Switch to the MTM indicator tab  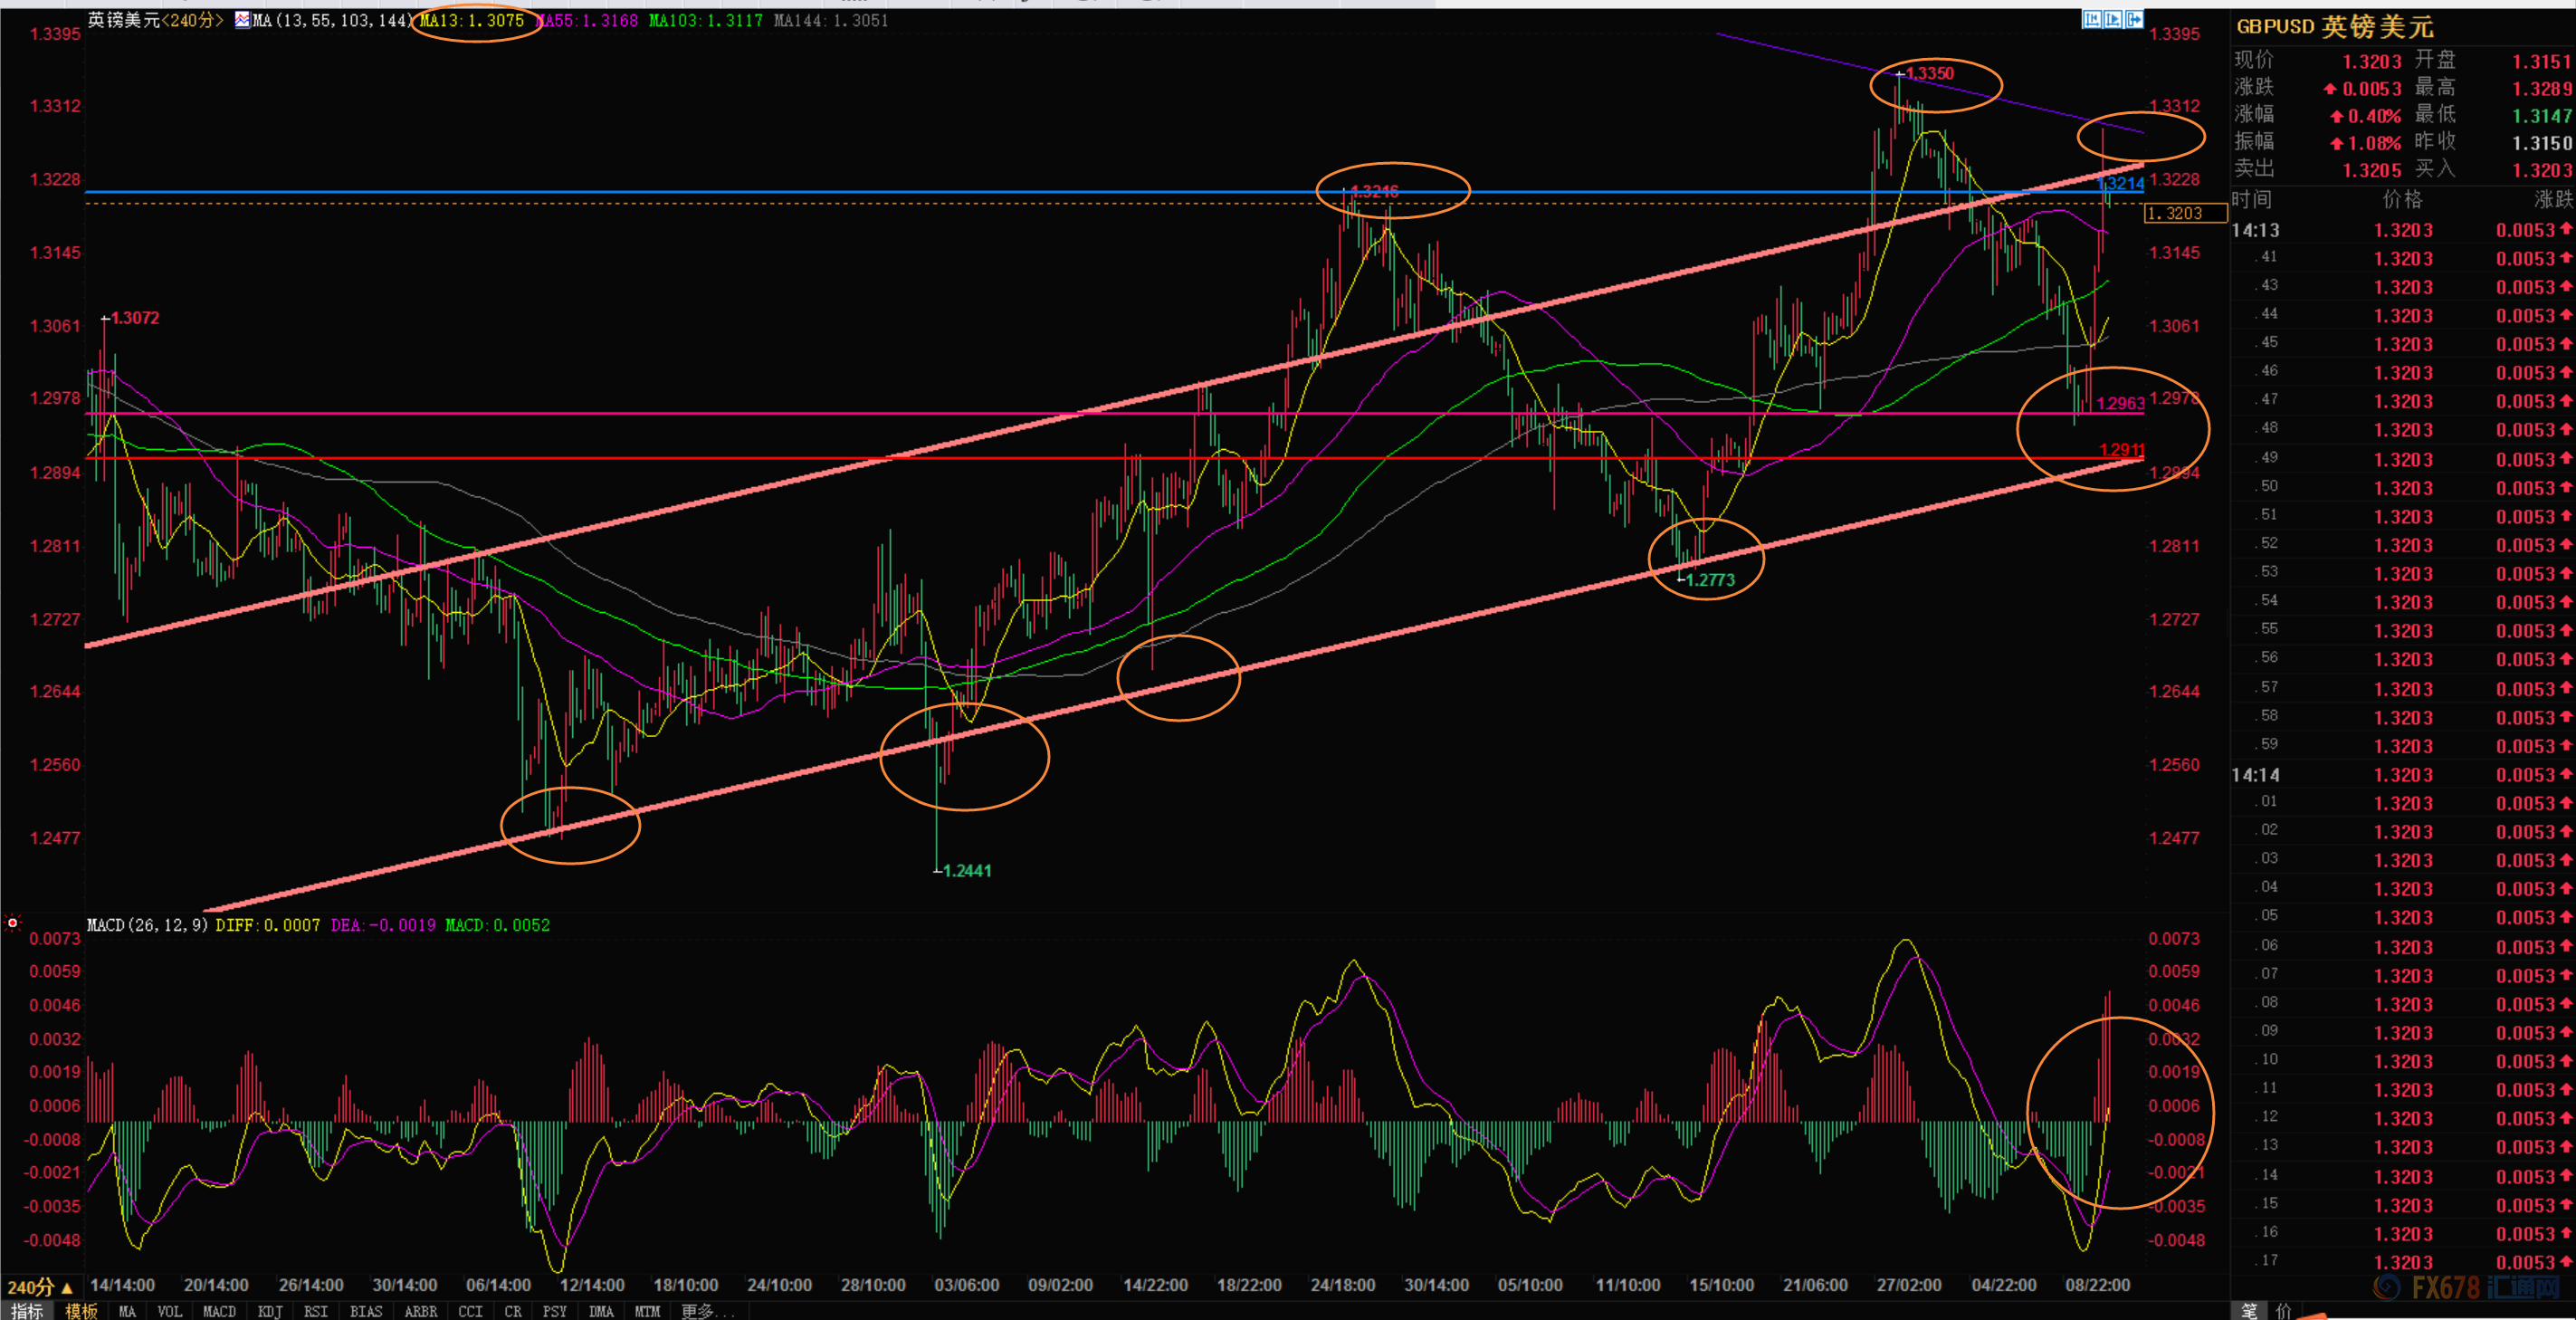(647, 1311)
